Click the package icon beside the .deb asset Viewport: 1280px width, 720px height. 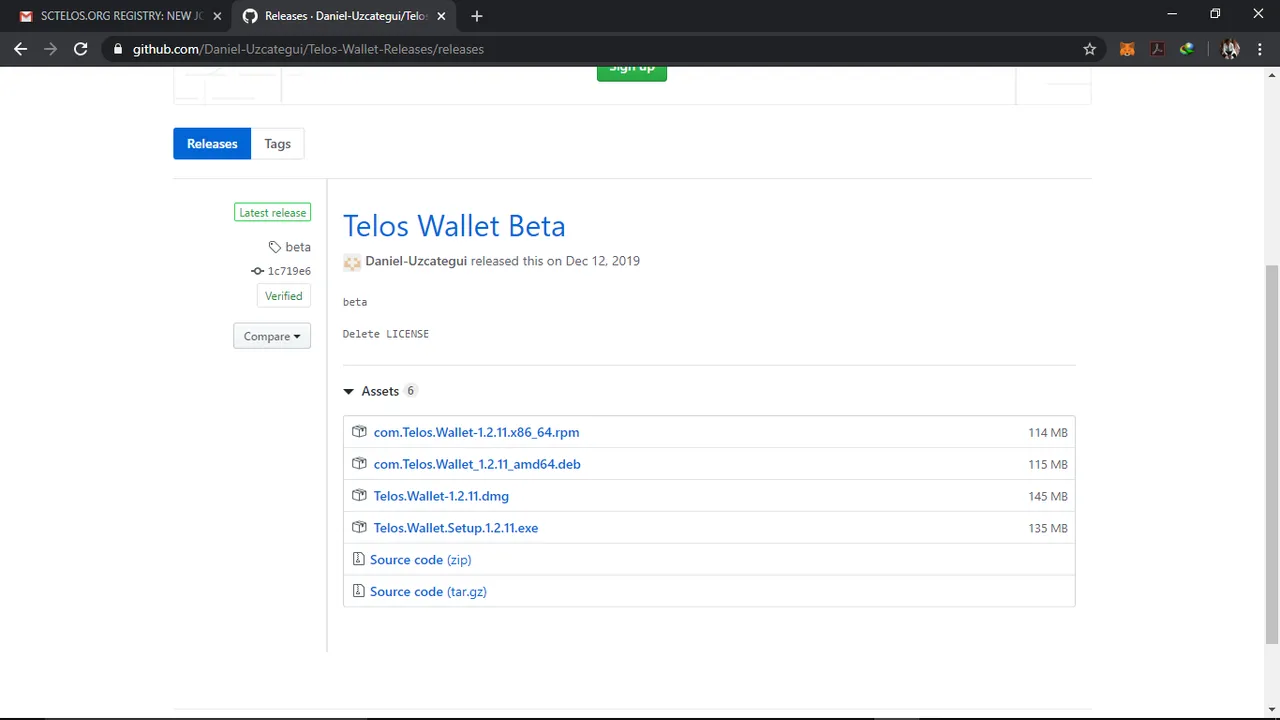(359, 464)
